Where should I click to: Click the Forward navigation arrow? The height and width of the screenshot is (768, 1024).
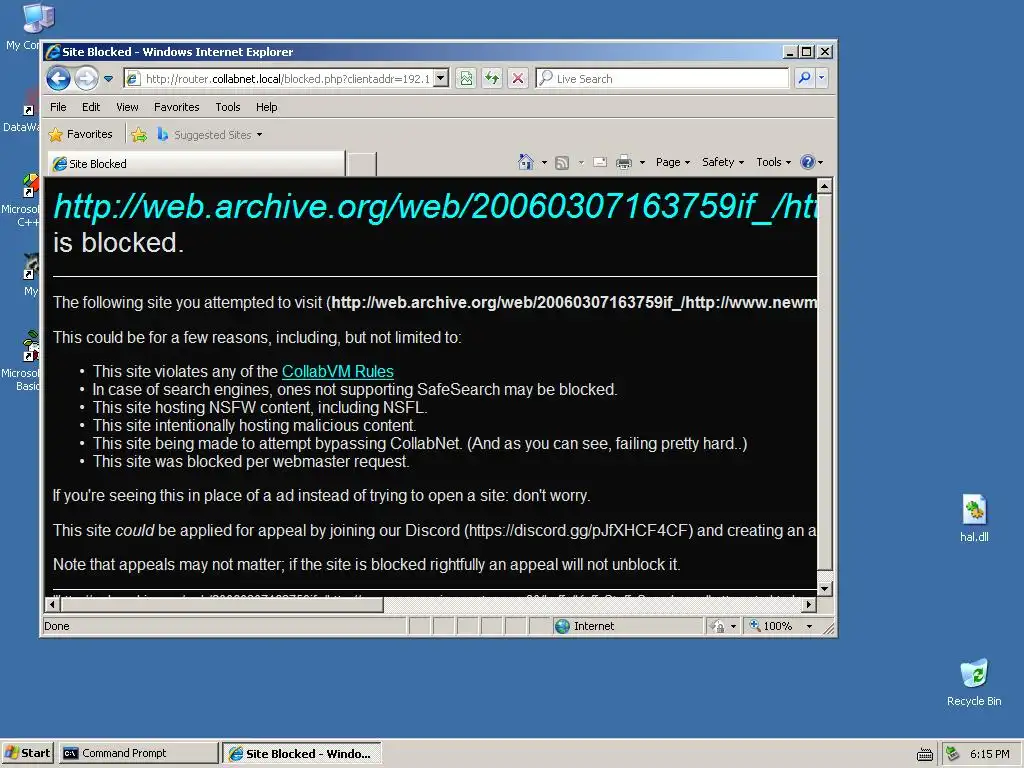point(86,79)
